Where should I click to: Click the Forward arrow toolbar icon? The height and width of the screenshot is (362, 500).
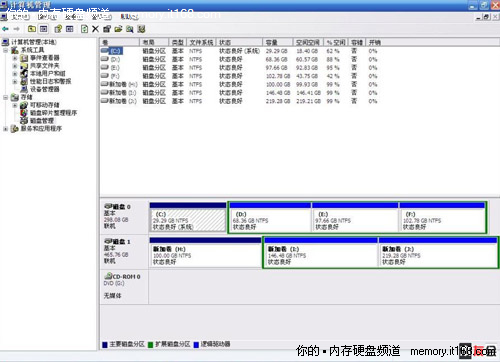(16, 29)
